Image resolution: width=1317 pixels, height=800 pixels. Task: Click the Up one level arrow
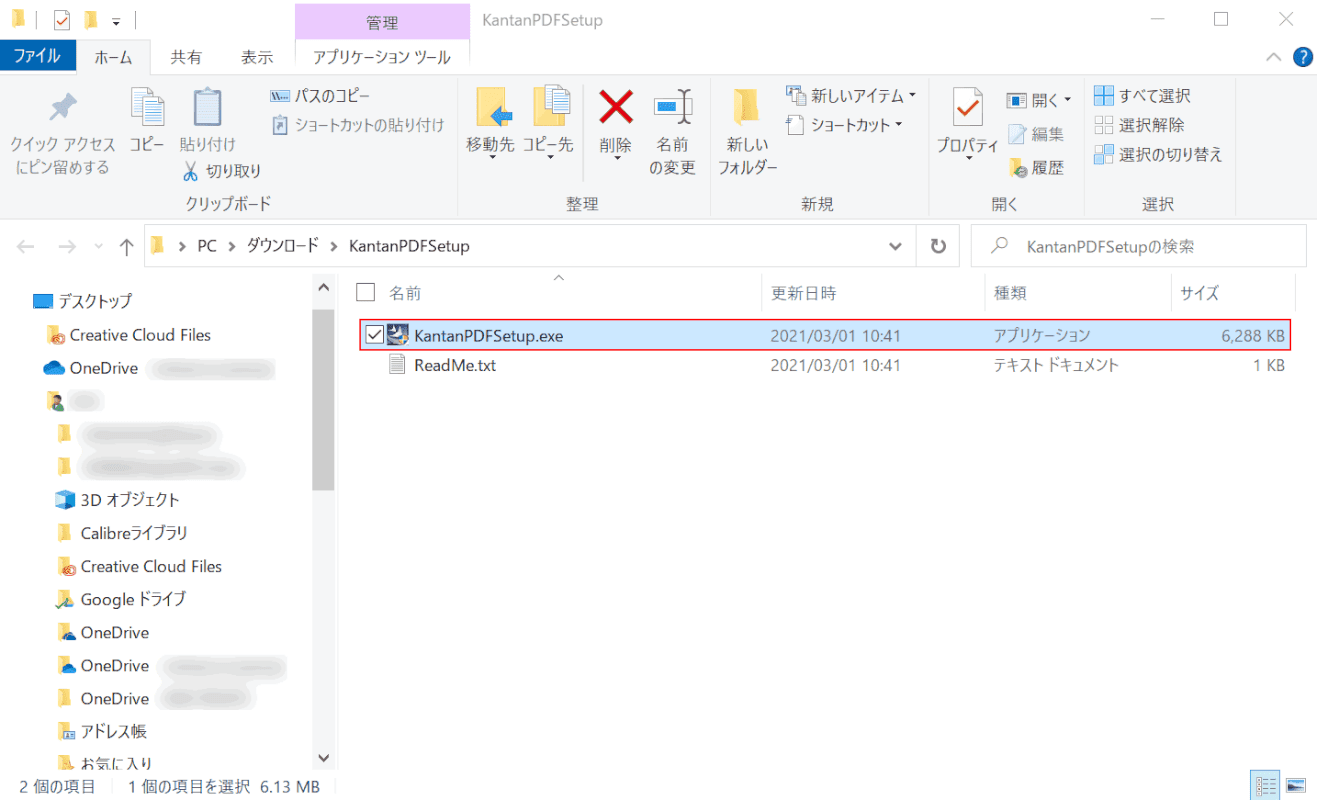coord(126,246)
